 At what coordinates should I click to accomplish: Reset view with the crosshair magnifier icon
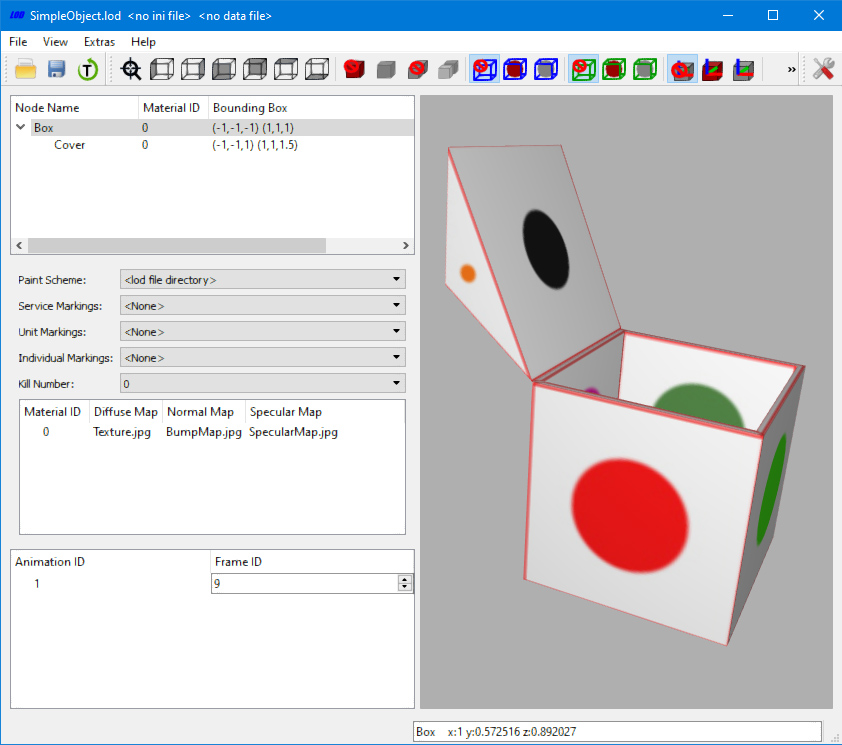click(x=130, y=69)
